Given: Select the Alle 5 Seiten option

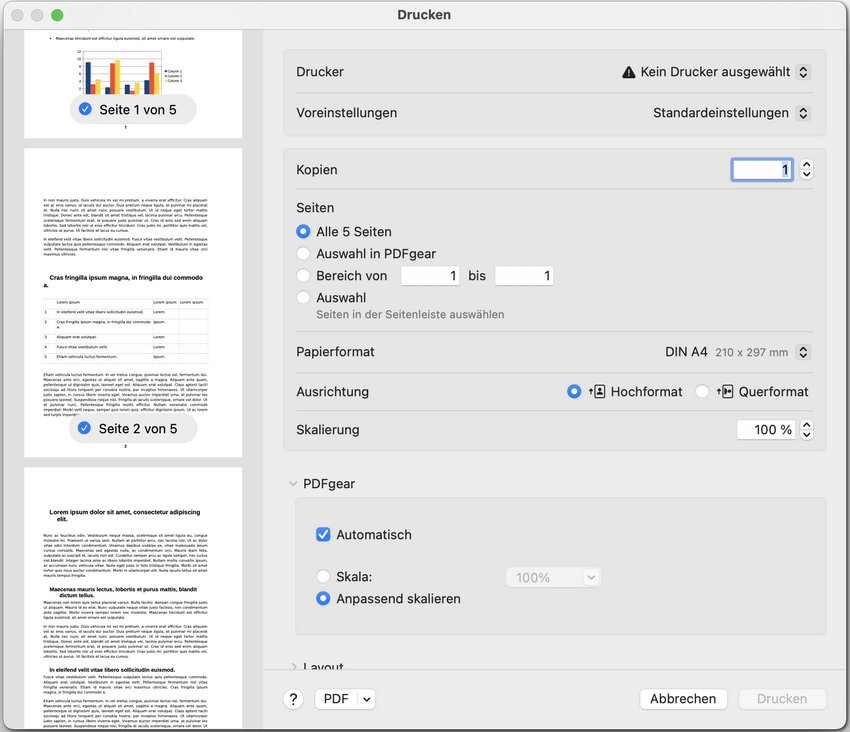Looking at the screenshot, I should click(304, 230).
